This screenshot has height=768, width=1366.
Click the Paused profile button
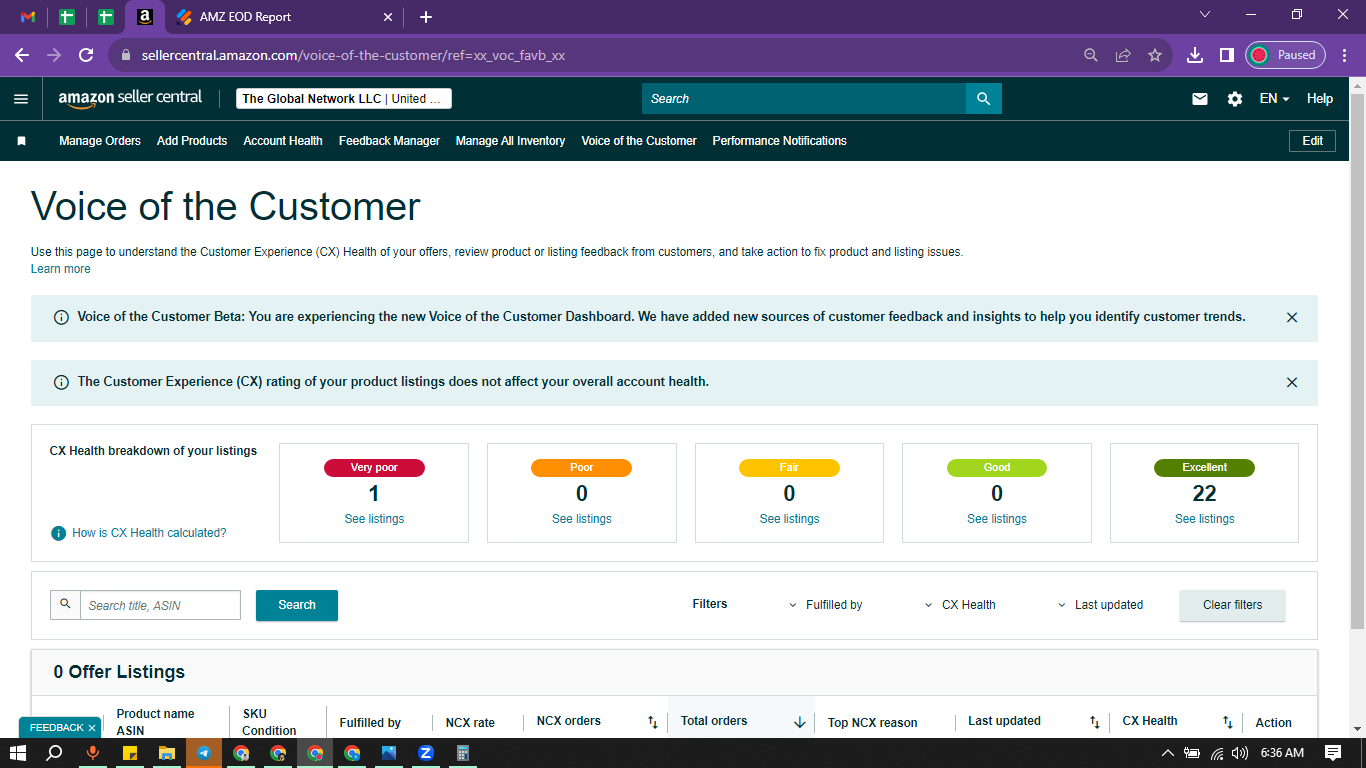(1285, 55)
